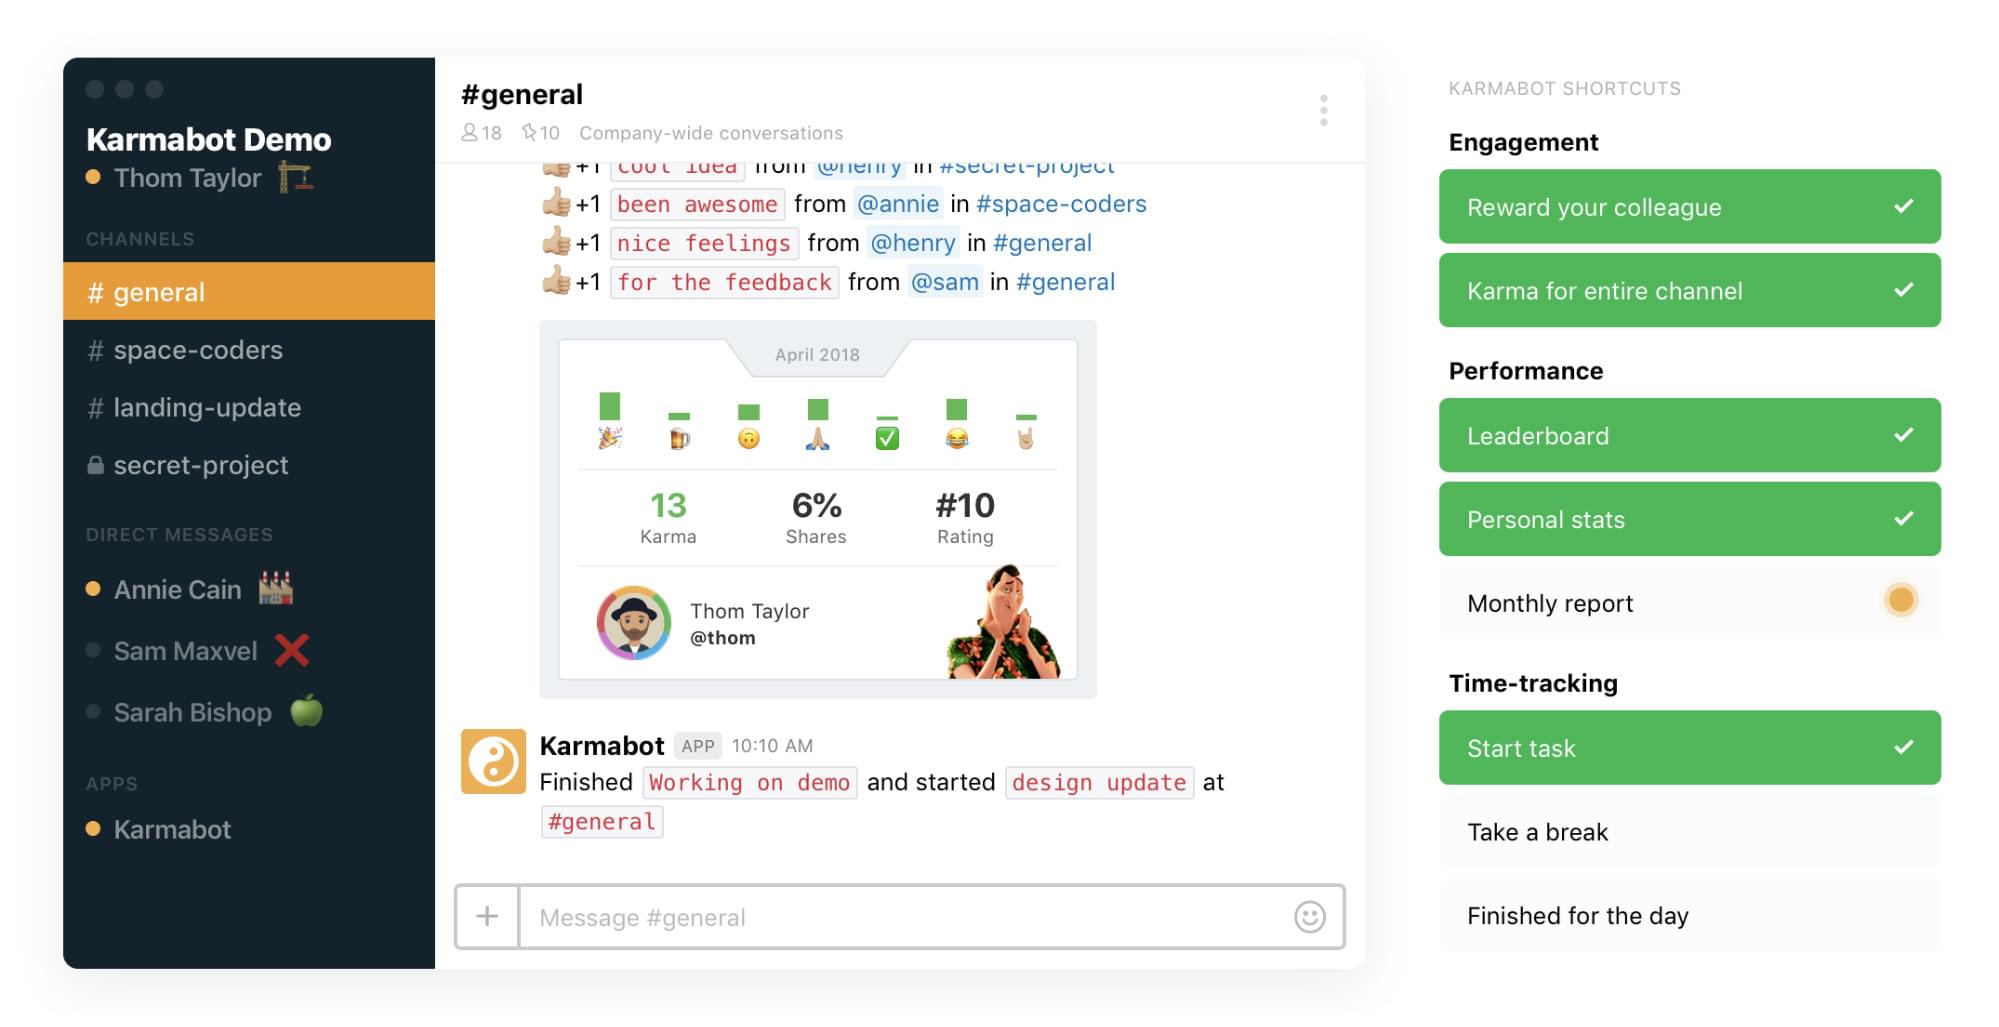
Task: Click the thumbs-up icon next to 'been awesome'
Action: 558,203
